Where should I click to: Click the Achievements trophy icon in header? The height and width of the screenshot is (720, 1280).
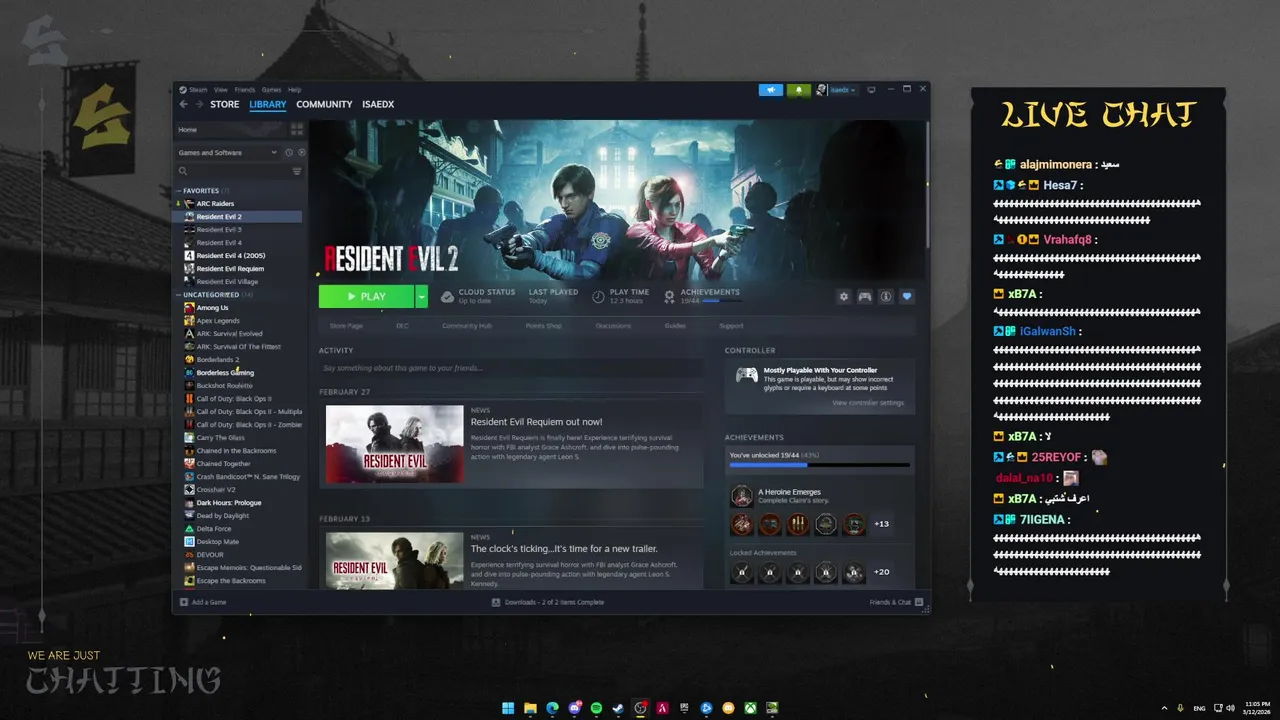pyautogui.click(x=669, y=296)
